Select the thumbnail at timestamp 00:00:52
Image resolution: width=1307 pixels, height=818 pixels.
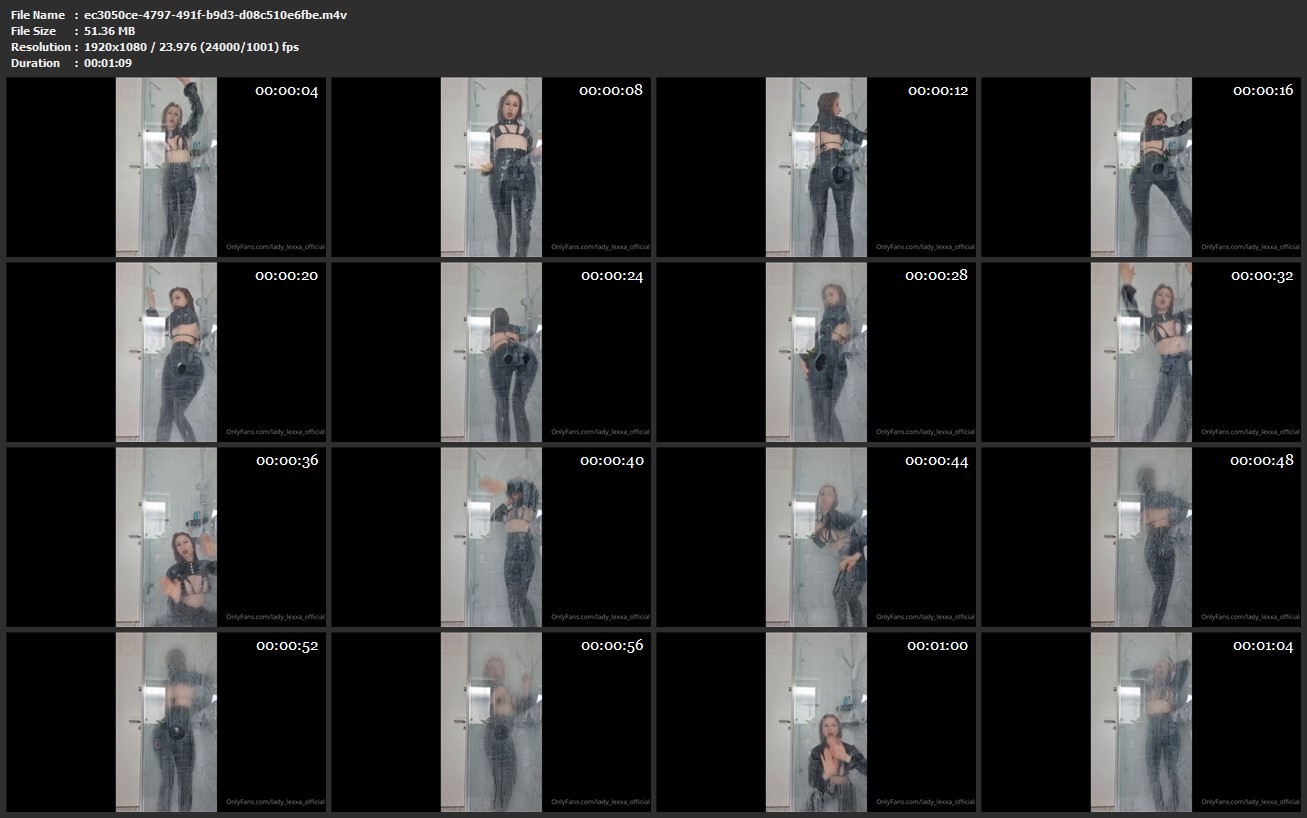[166, 722]
